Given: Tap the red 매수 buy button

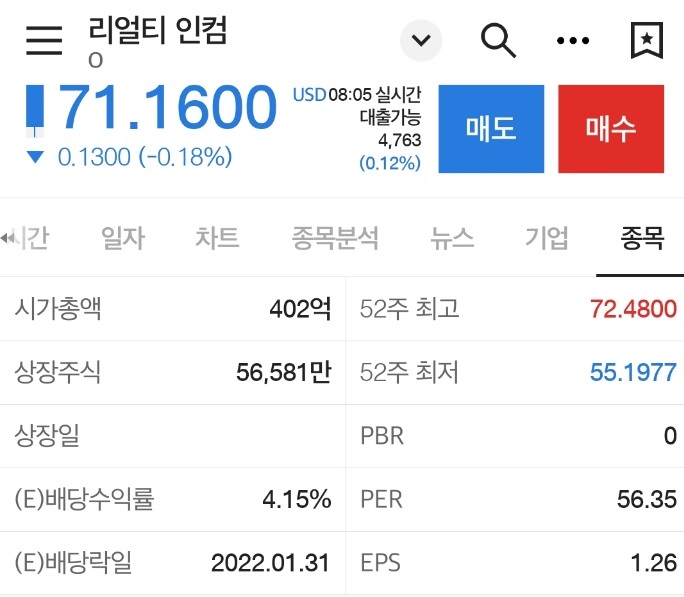Looking at the screenshot, I should click(611, 129).
